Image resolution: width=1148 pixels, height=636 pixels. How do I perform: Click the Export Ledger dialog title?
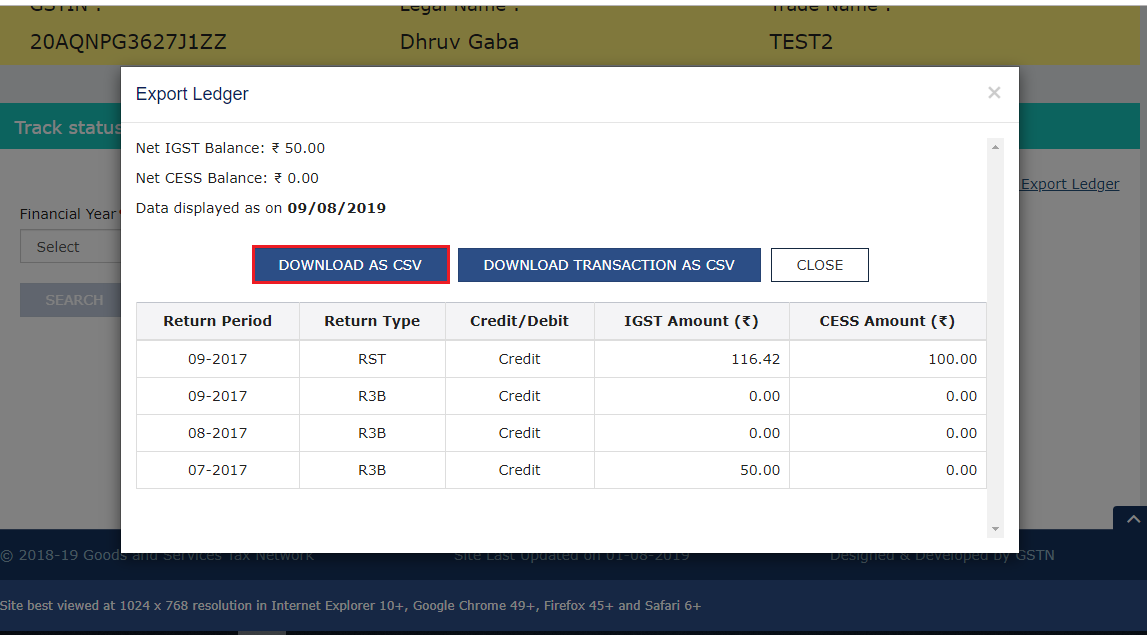coord(192,94)
